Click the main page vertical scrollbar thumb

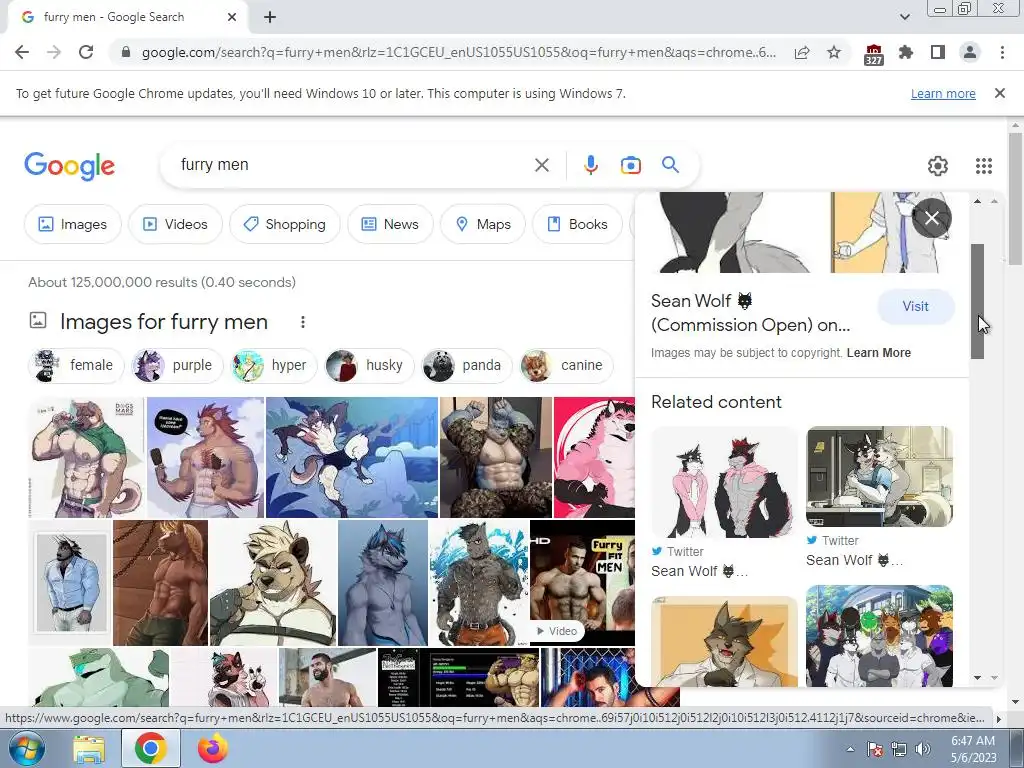[x=1015, y=199]
